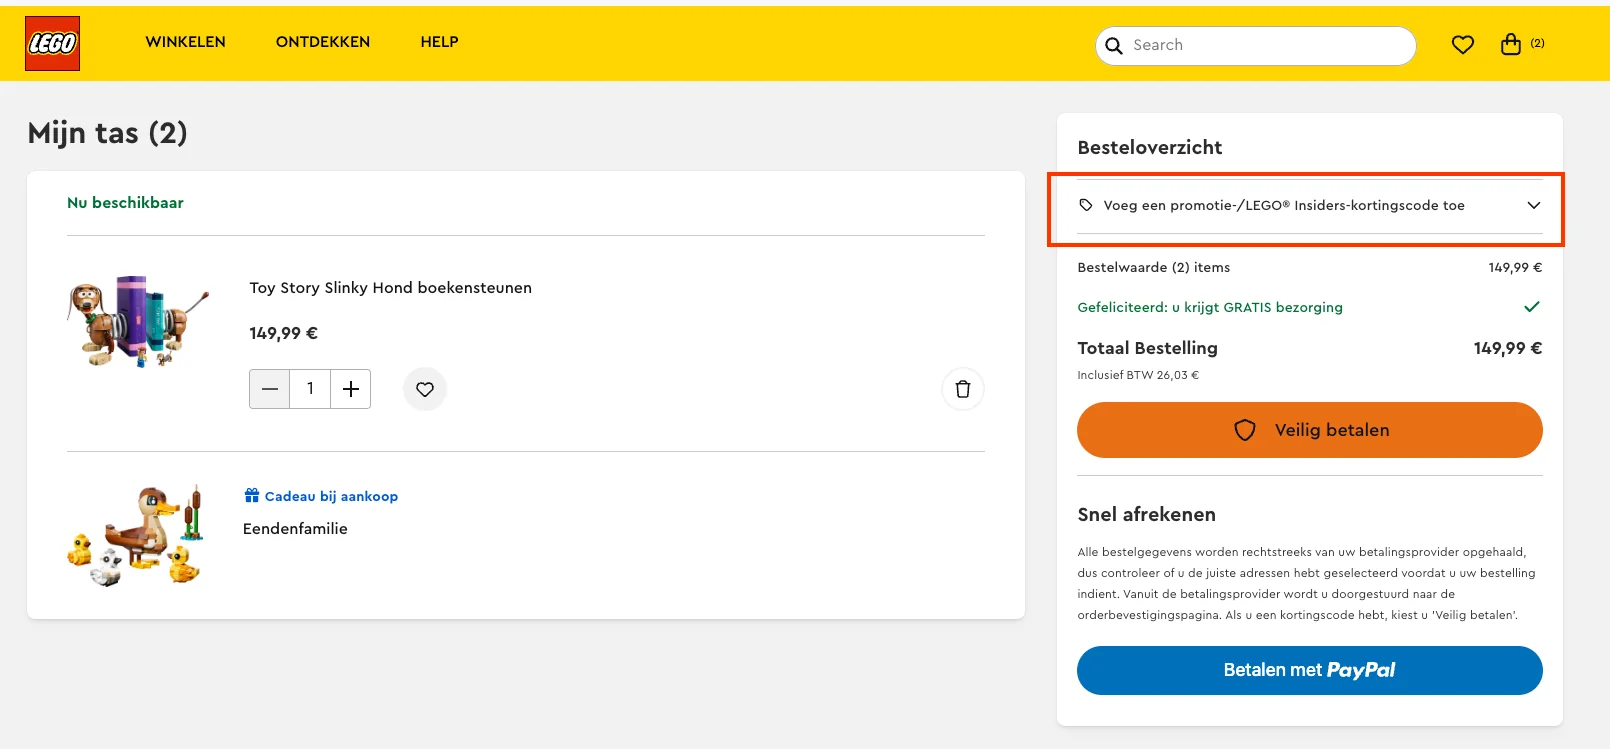
Task: Select the 149,99 € item price
Action: click(283, 333)
